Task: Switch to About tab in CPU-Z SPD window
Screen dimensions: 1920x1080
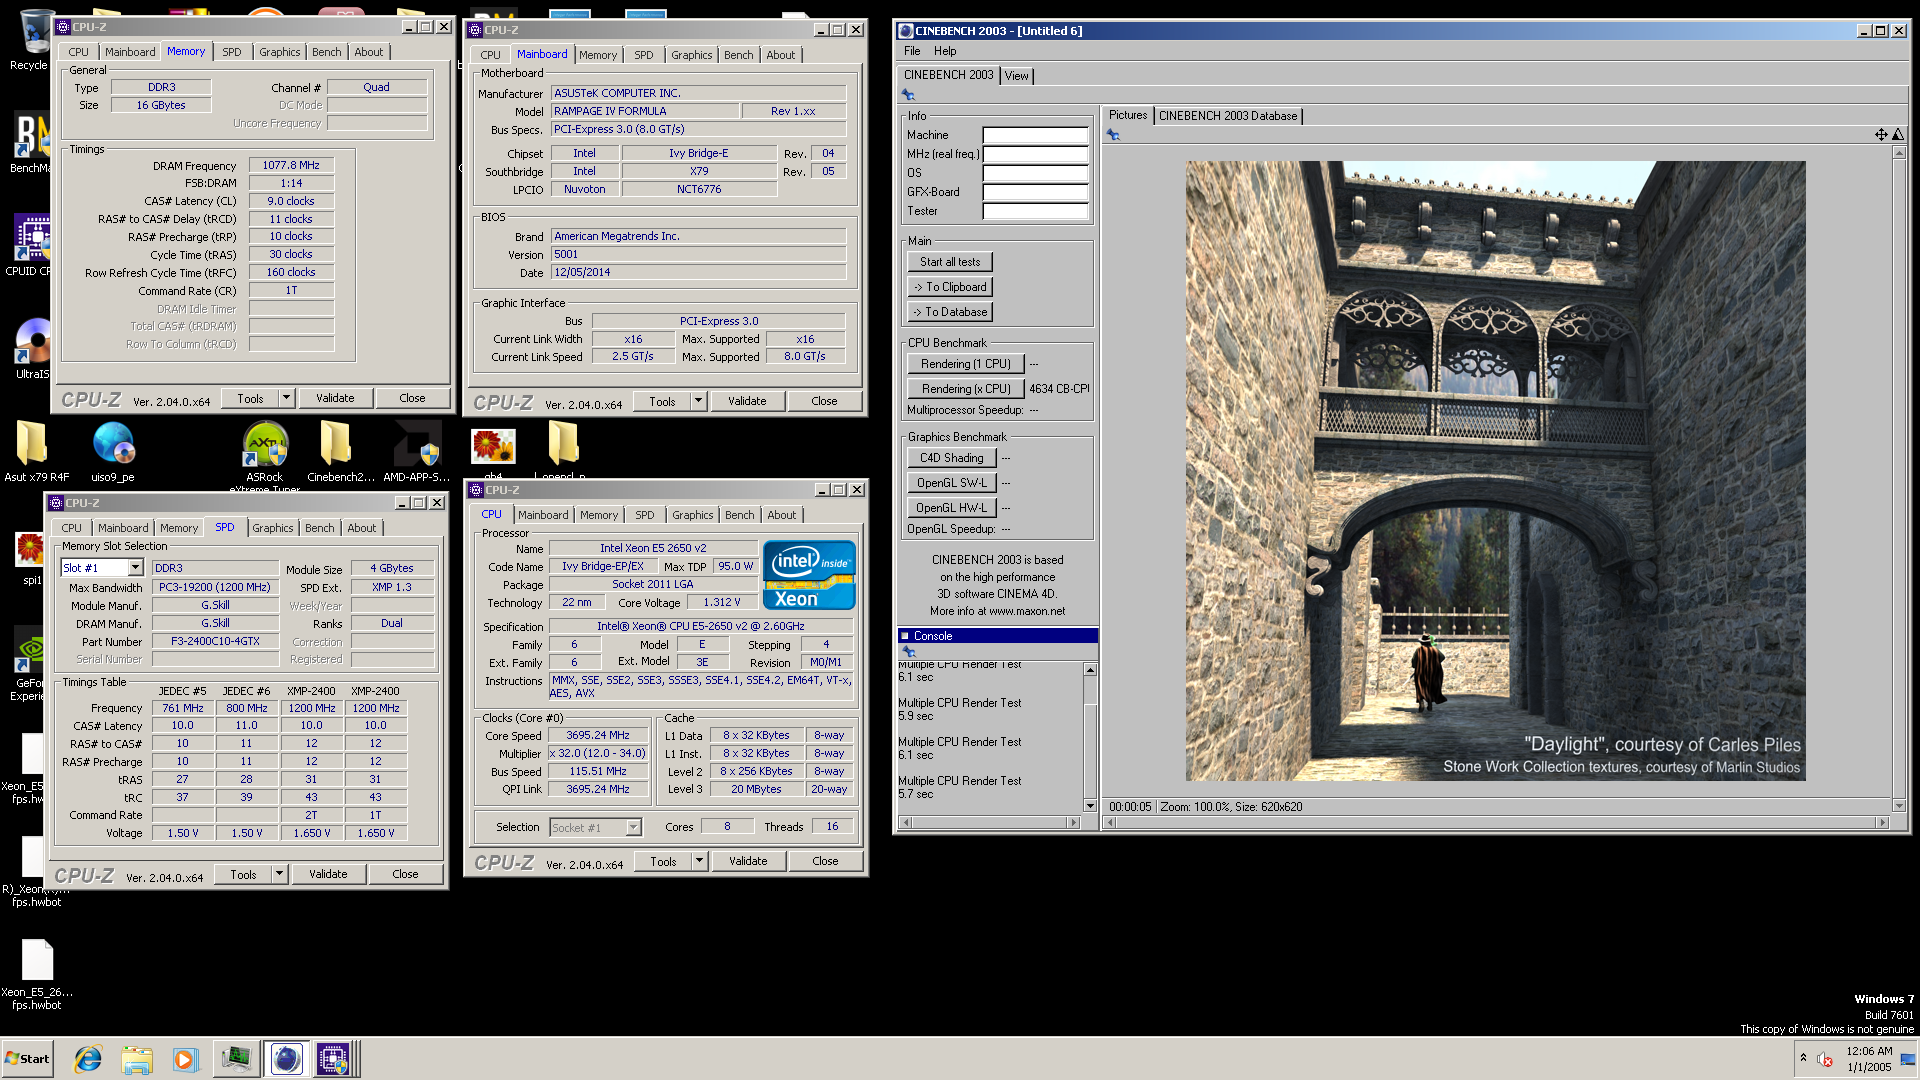Action: [361, 528]
